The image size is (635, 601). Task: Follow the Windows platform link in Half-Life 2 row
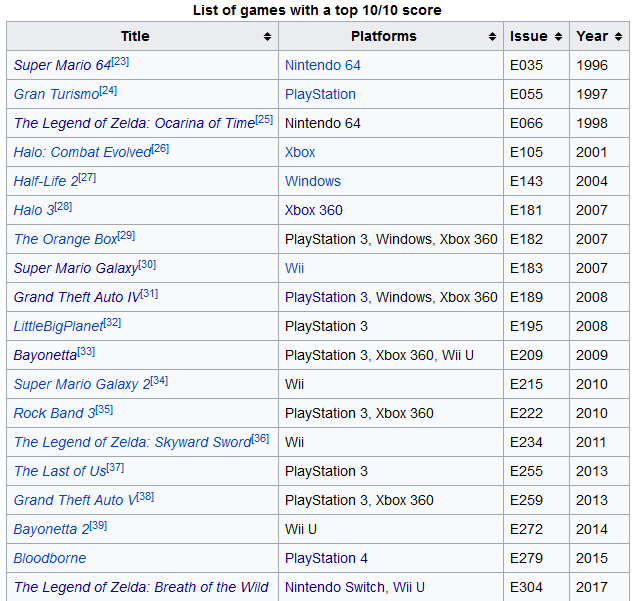313,181
